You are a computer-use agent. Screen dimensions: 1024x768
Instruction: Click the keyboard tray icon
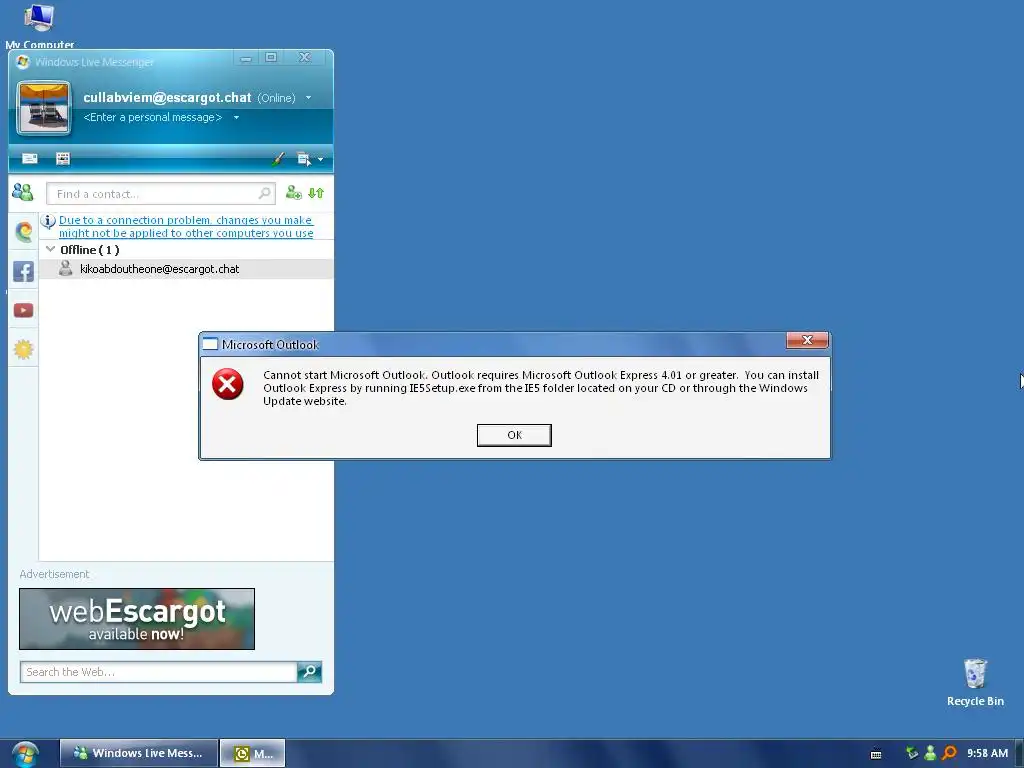[876, 754]
